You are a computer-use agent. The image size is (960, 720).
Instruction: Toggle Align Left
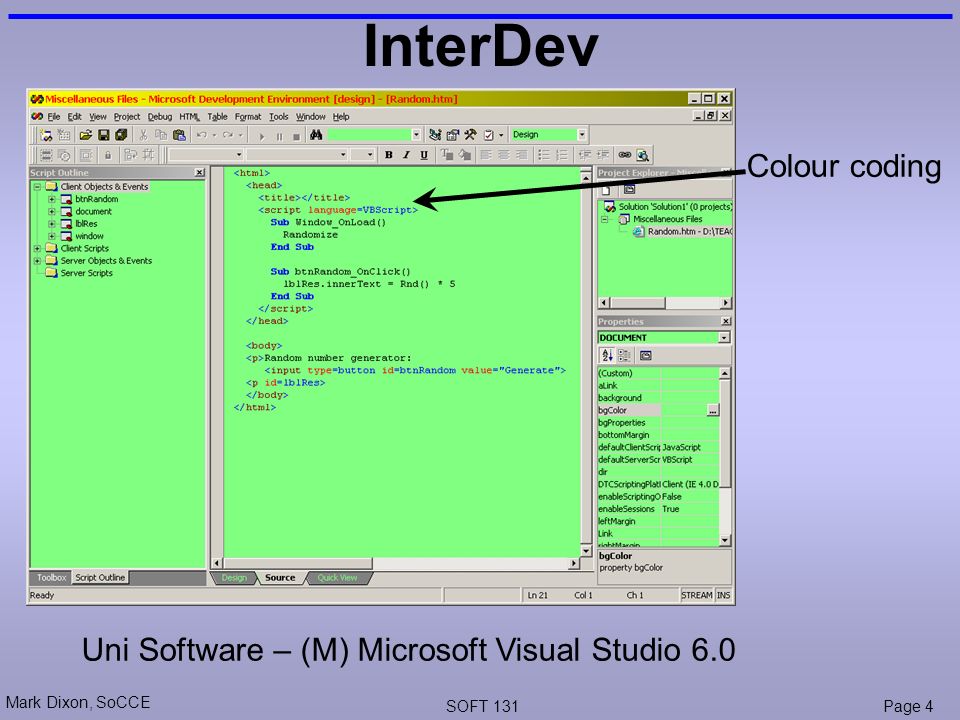click(486, 155)
